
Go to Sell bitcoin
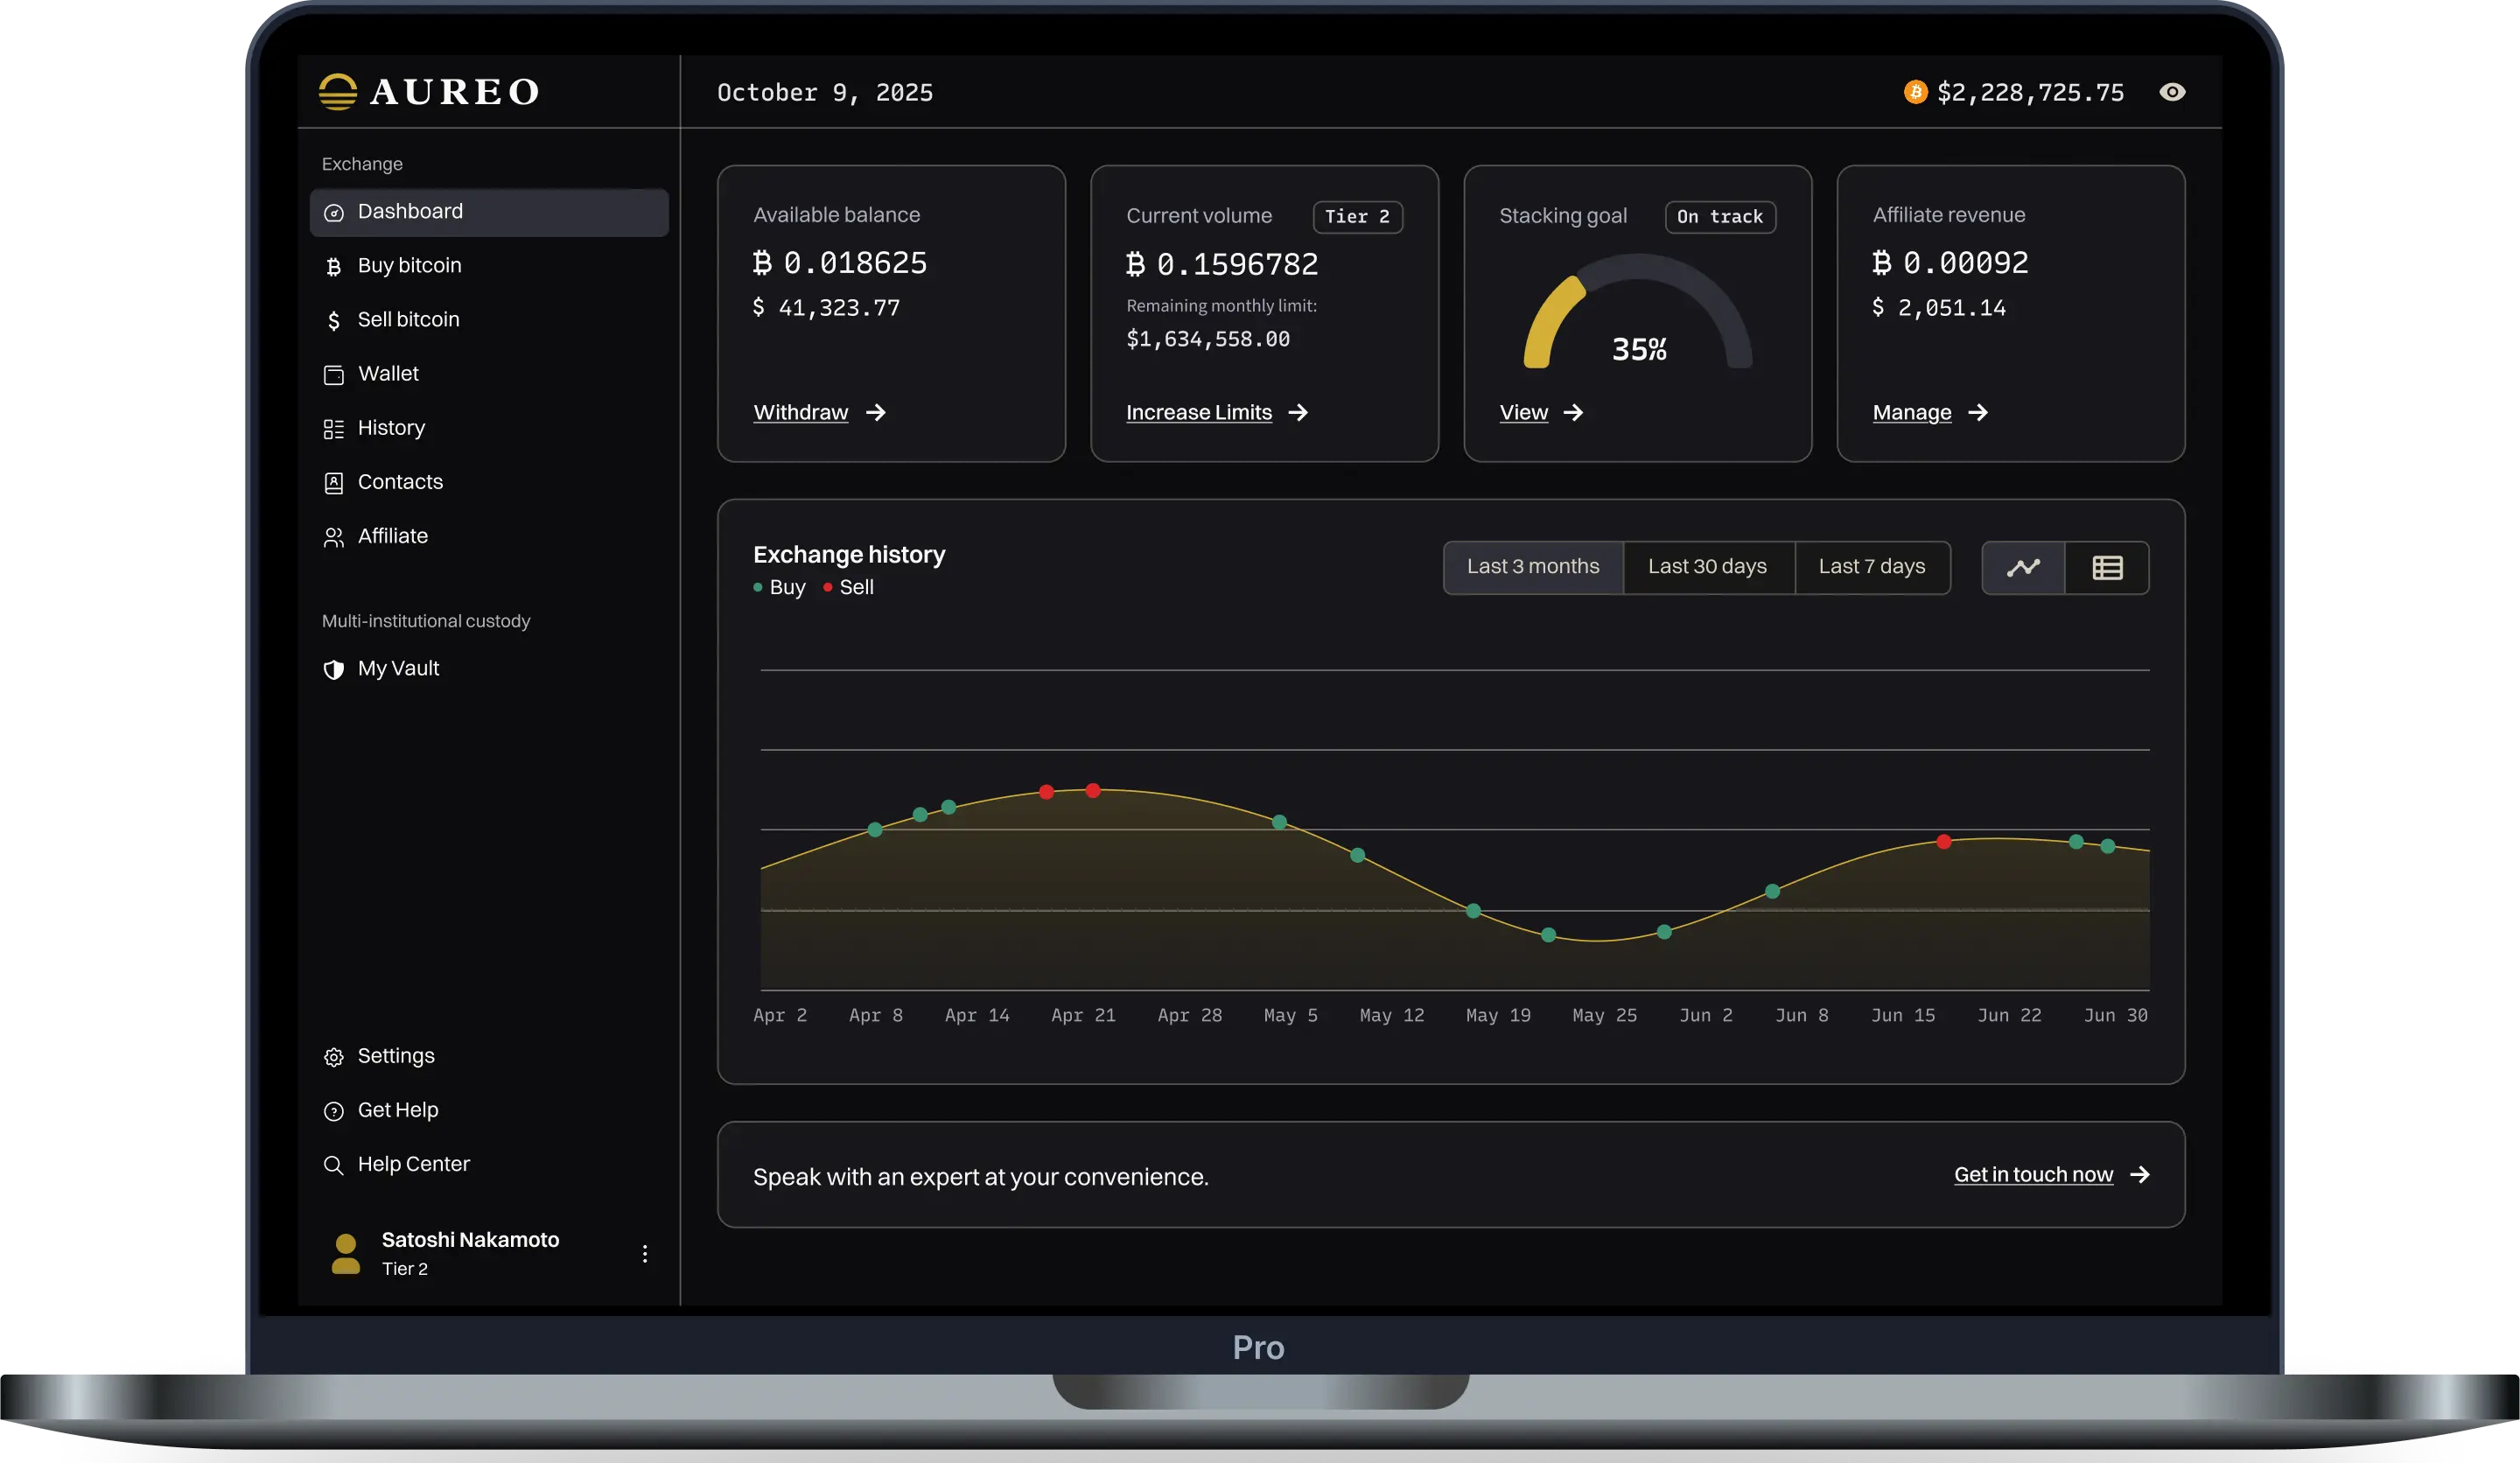[408, 320]
